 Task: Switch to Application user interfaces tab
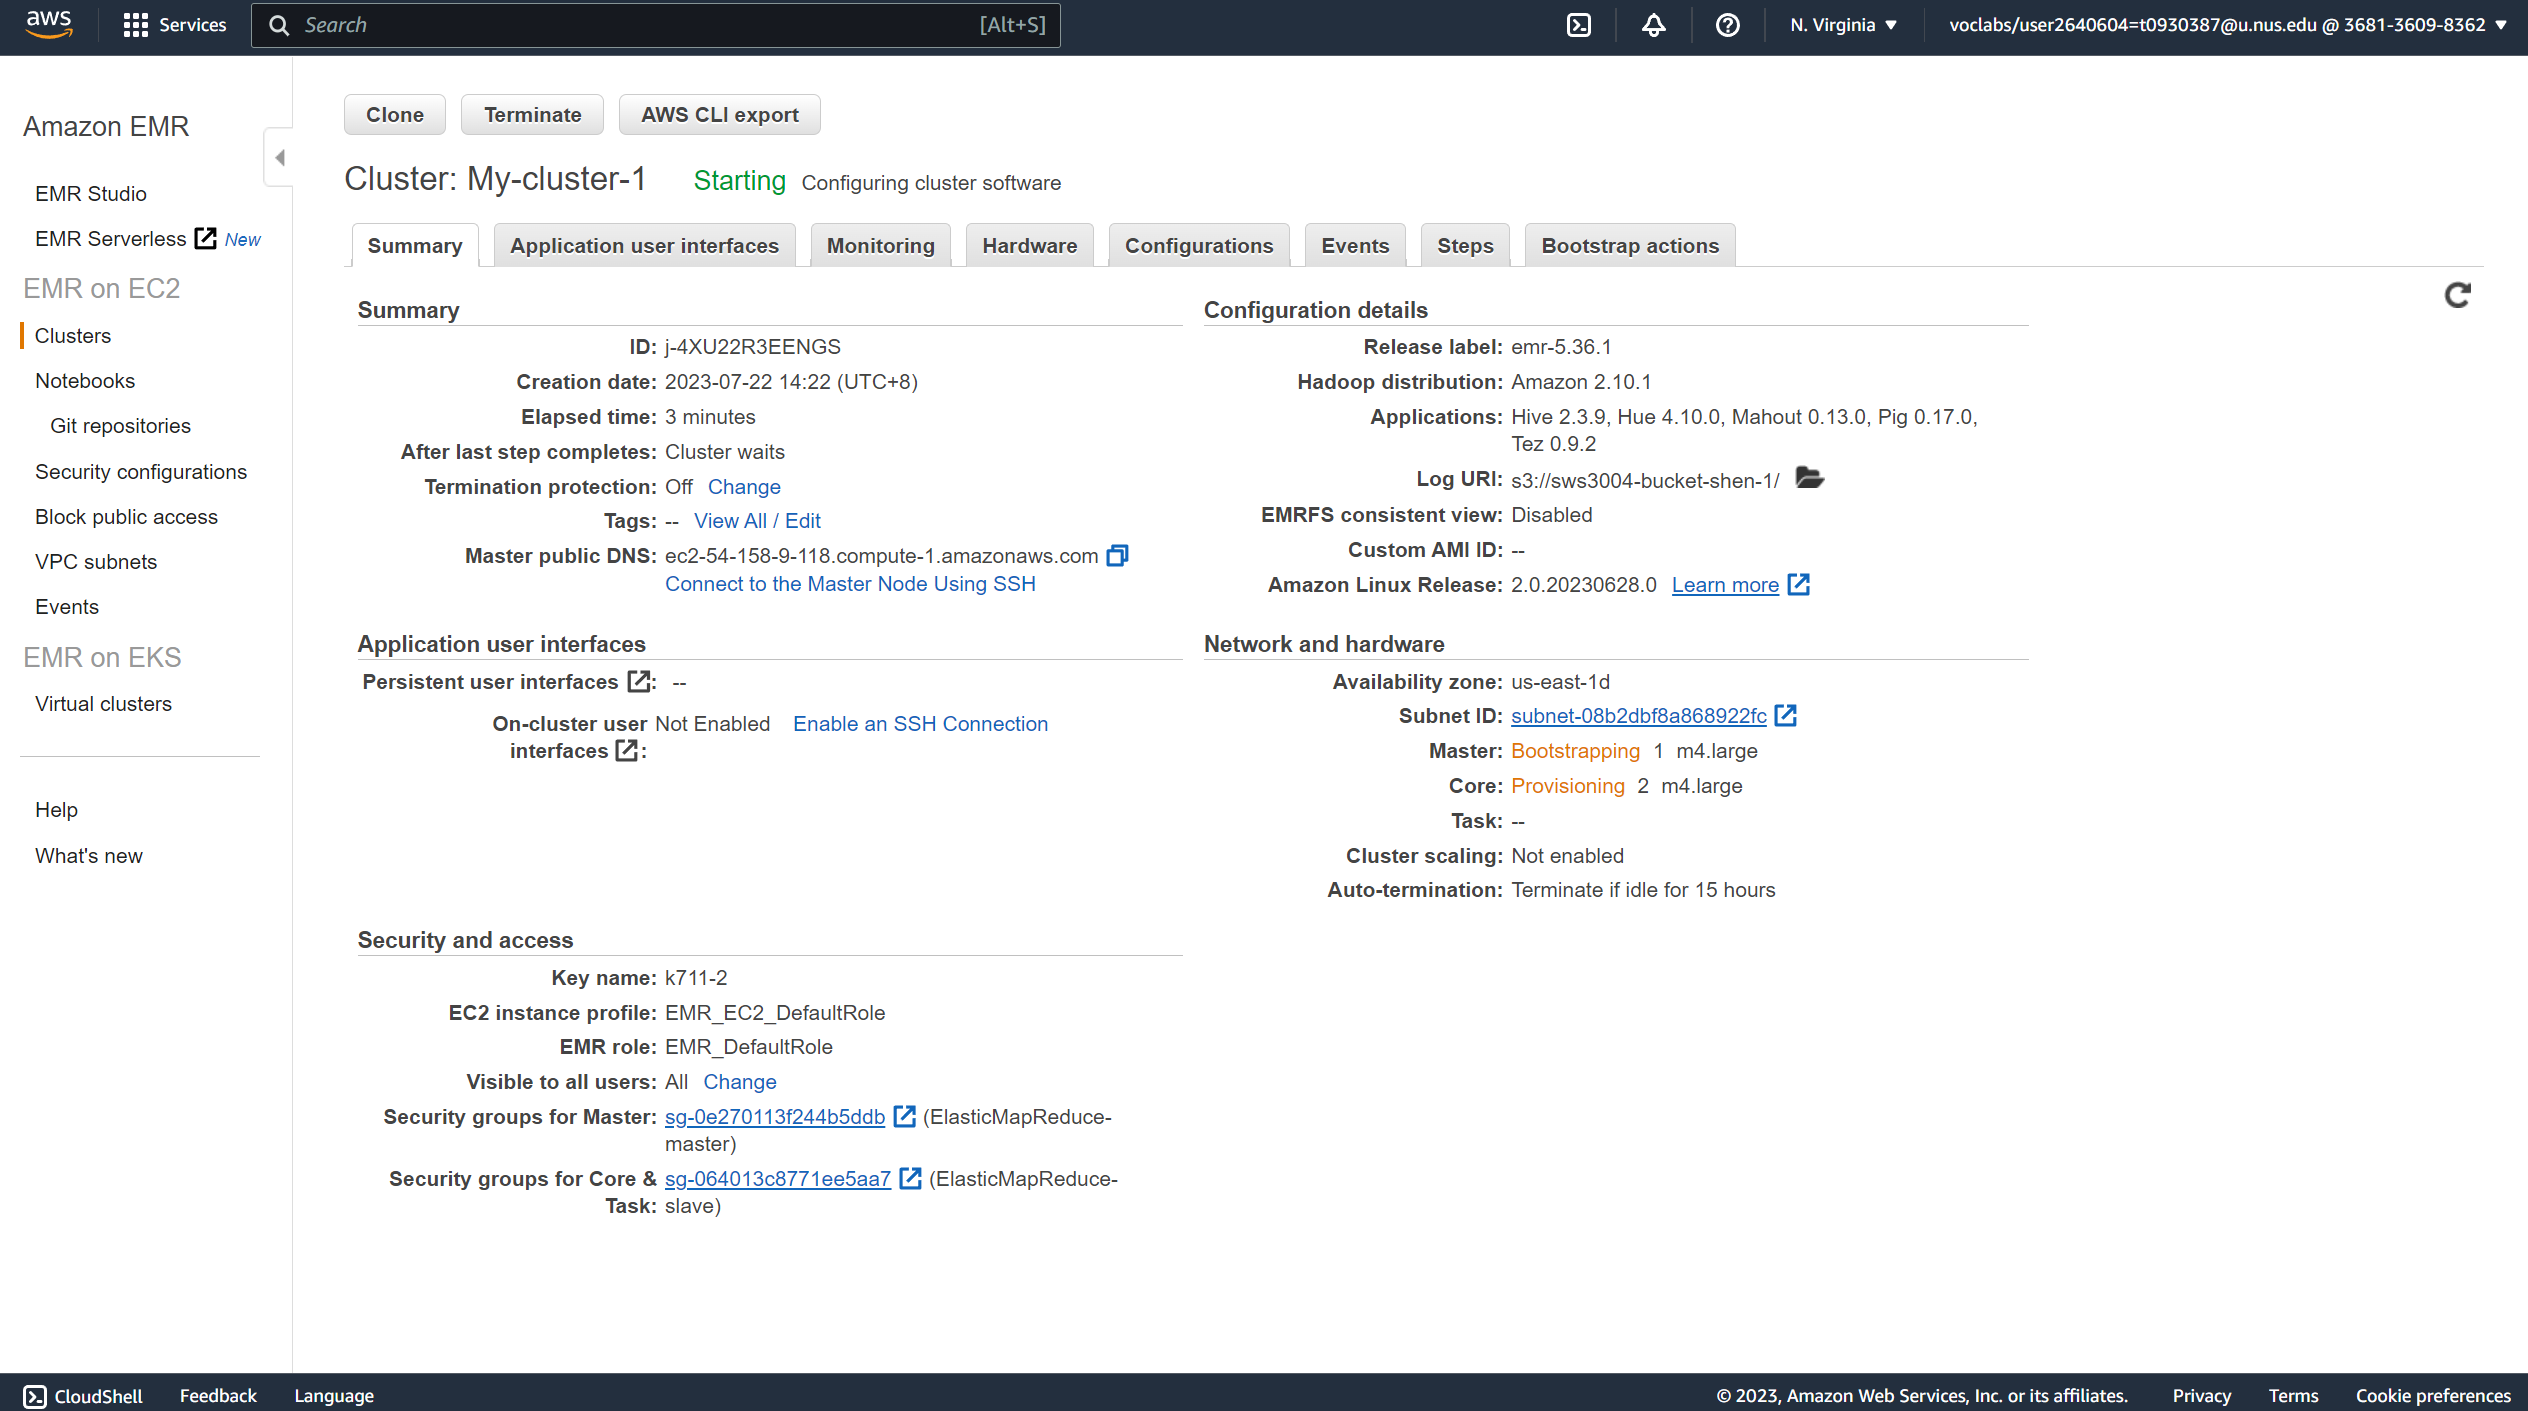coord(644,246)
